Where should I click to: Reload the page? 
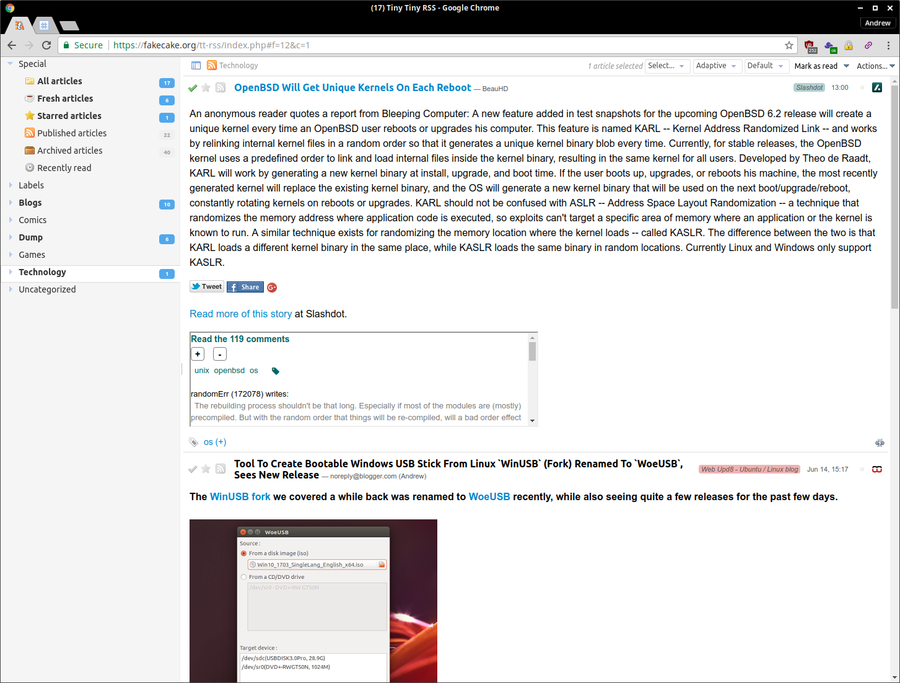46,45
